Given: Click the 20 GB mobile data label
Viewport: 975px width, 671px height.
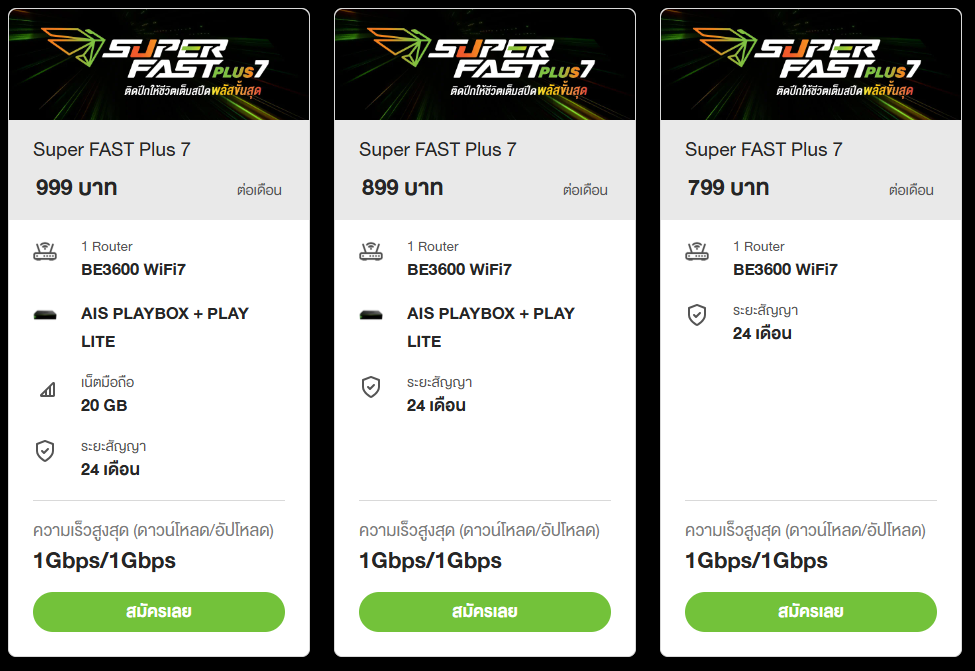Looking at the screenshot, I should click(104, 405).
